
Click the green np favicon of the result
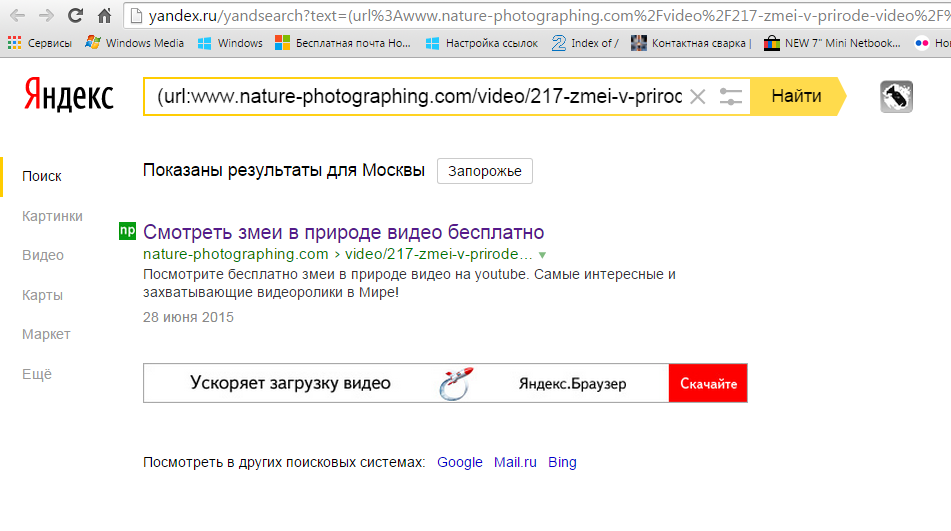tap(127, 231)
